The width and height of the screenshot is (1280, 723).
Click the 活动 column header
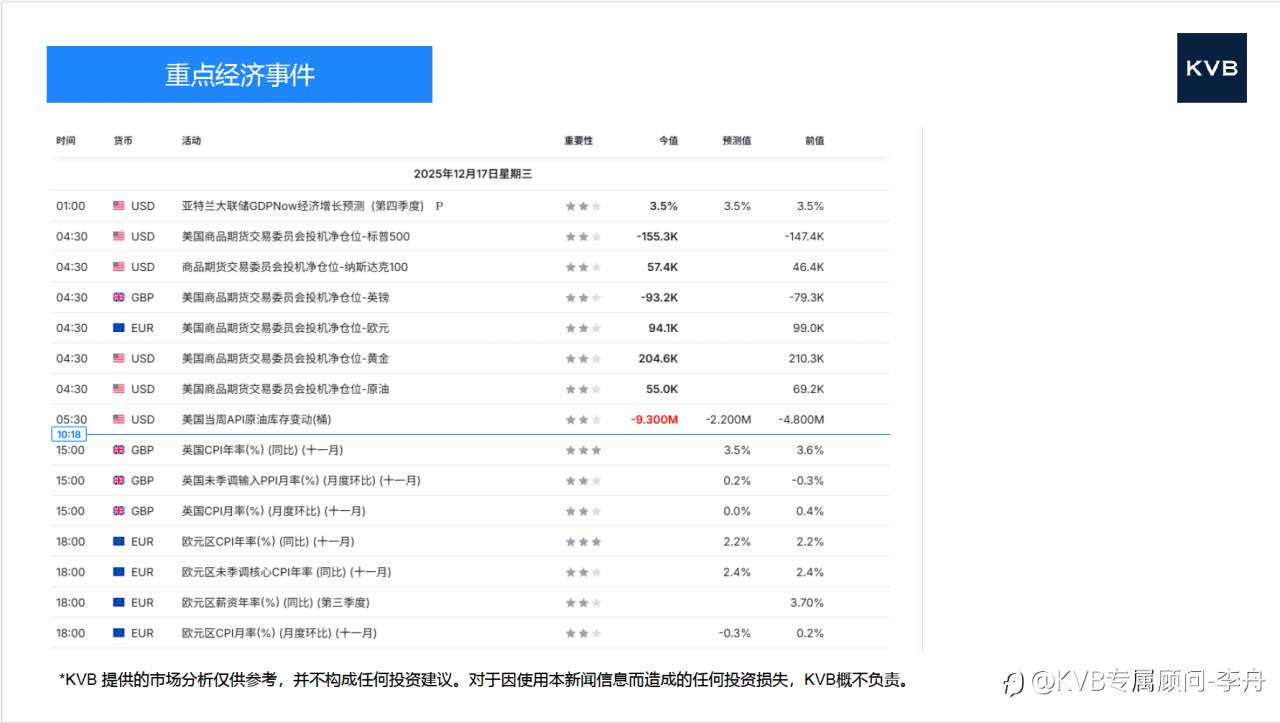(191, 140)
